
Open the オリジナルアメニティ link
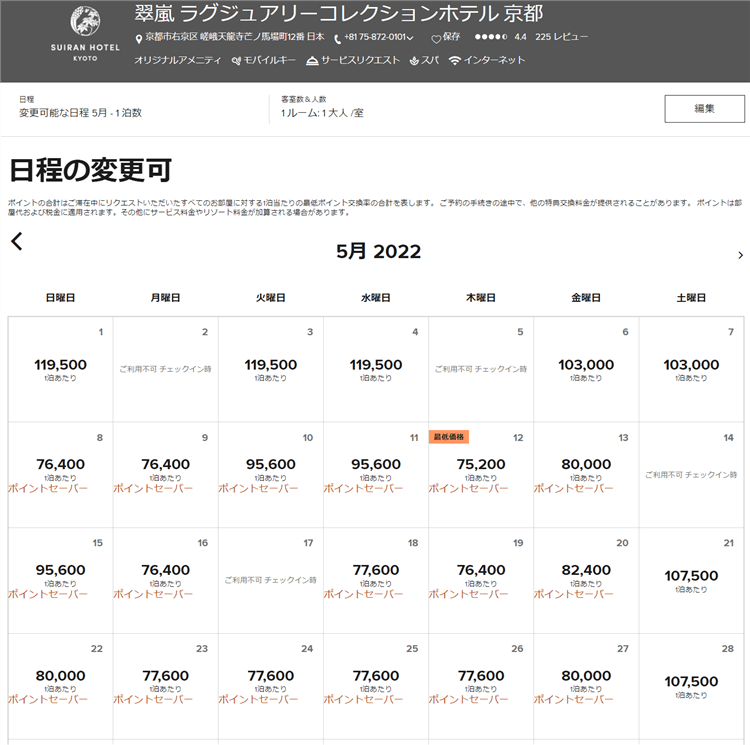click(177, 60)
